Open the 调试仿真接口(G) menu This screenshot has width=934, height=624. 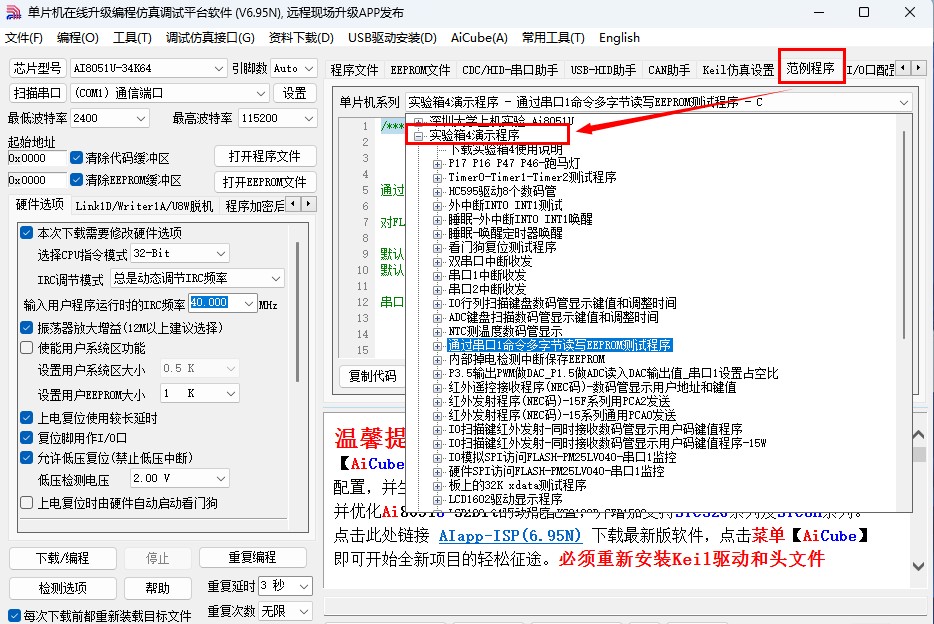[x=210, y=38]
